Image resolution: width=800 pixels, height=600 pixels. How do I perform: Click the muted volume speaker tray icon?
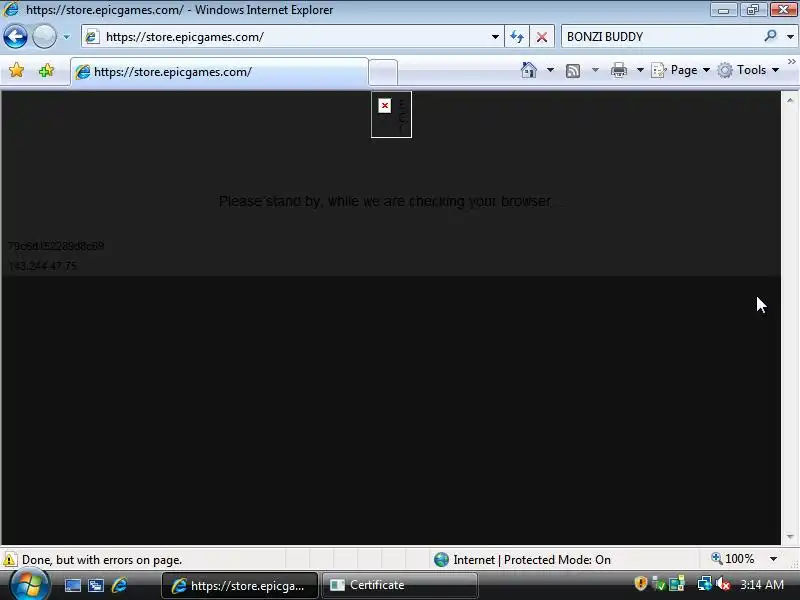722,583
